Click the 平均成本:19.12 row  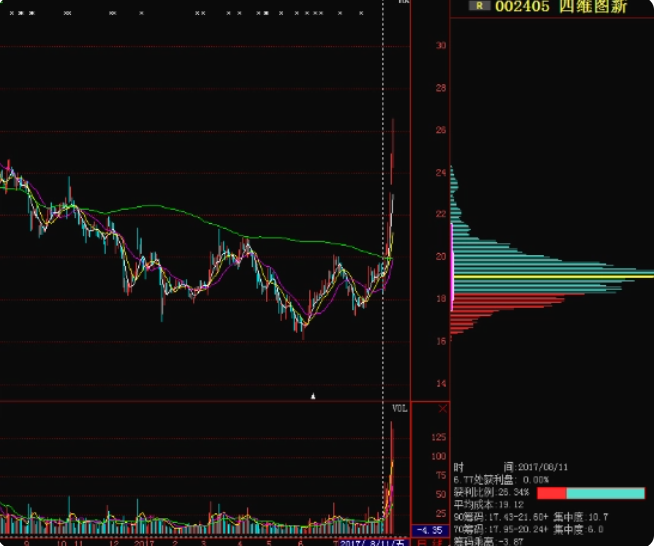(x=488, y=505)
